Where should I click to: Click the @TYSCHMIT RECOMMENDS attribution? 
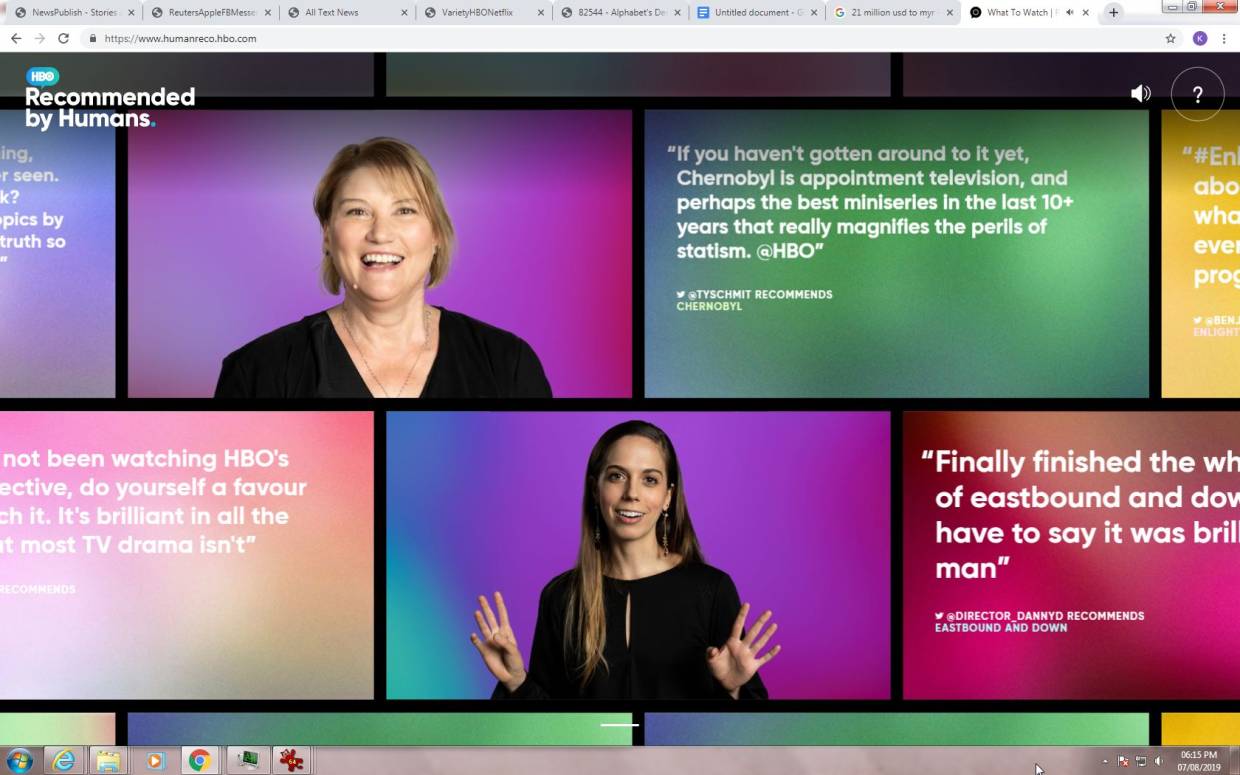[x=755, y=294]
